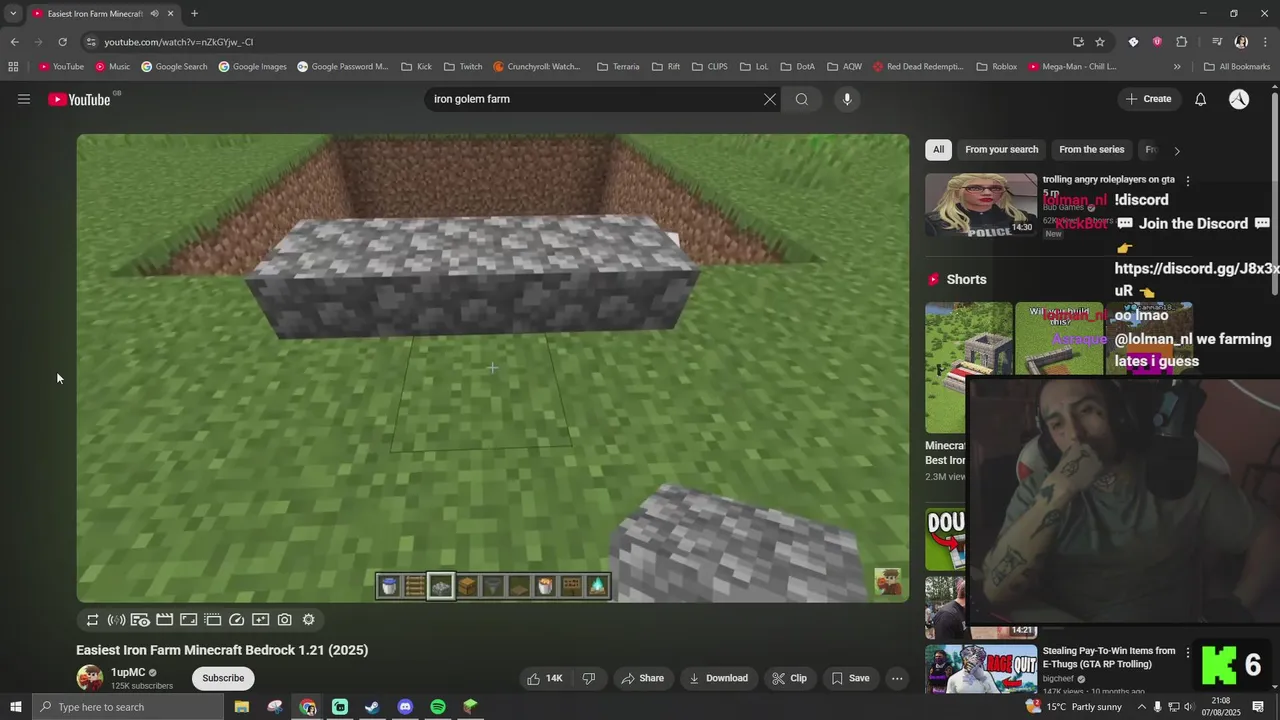Switch to Discord in the taskbar
Screen dimensions: 1280x720
coord(405,707)
